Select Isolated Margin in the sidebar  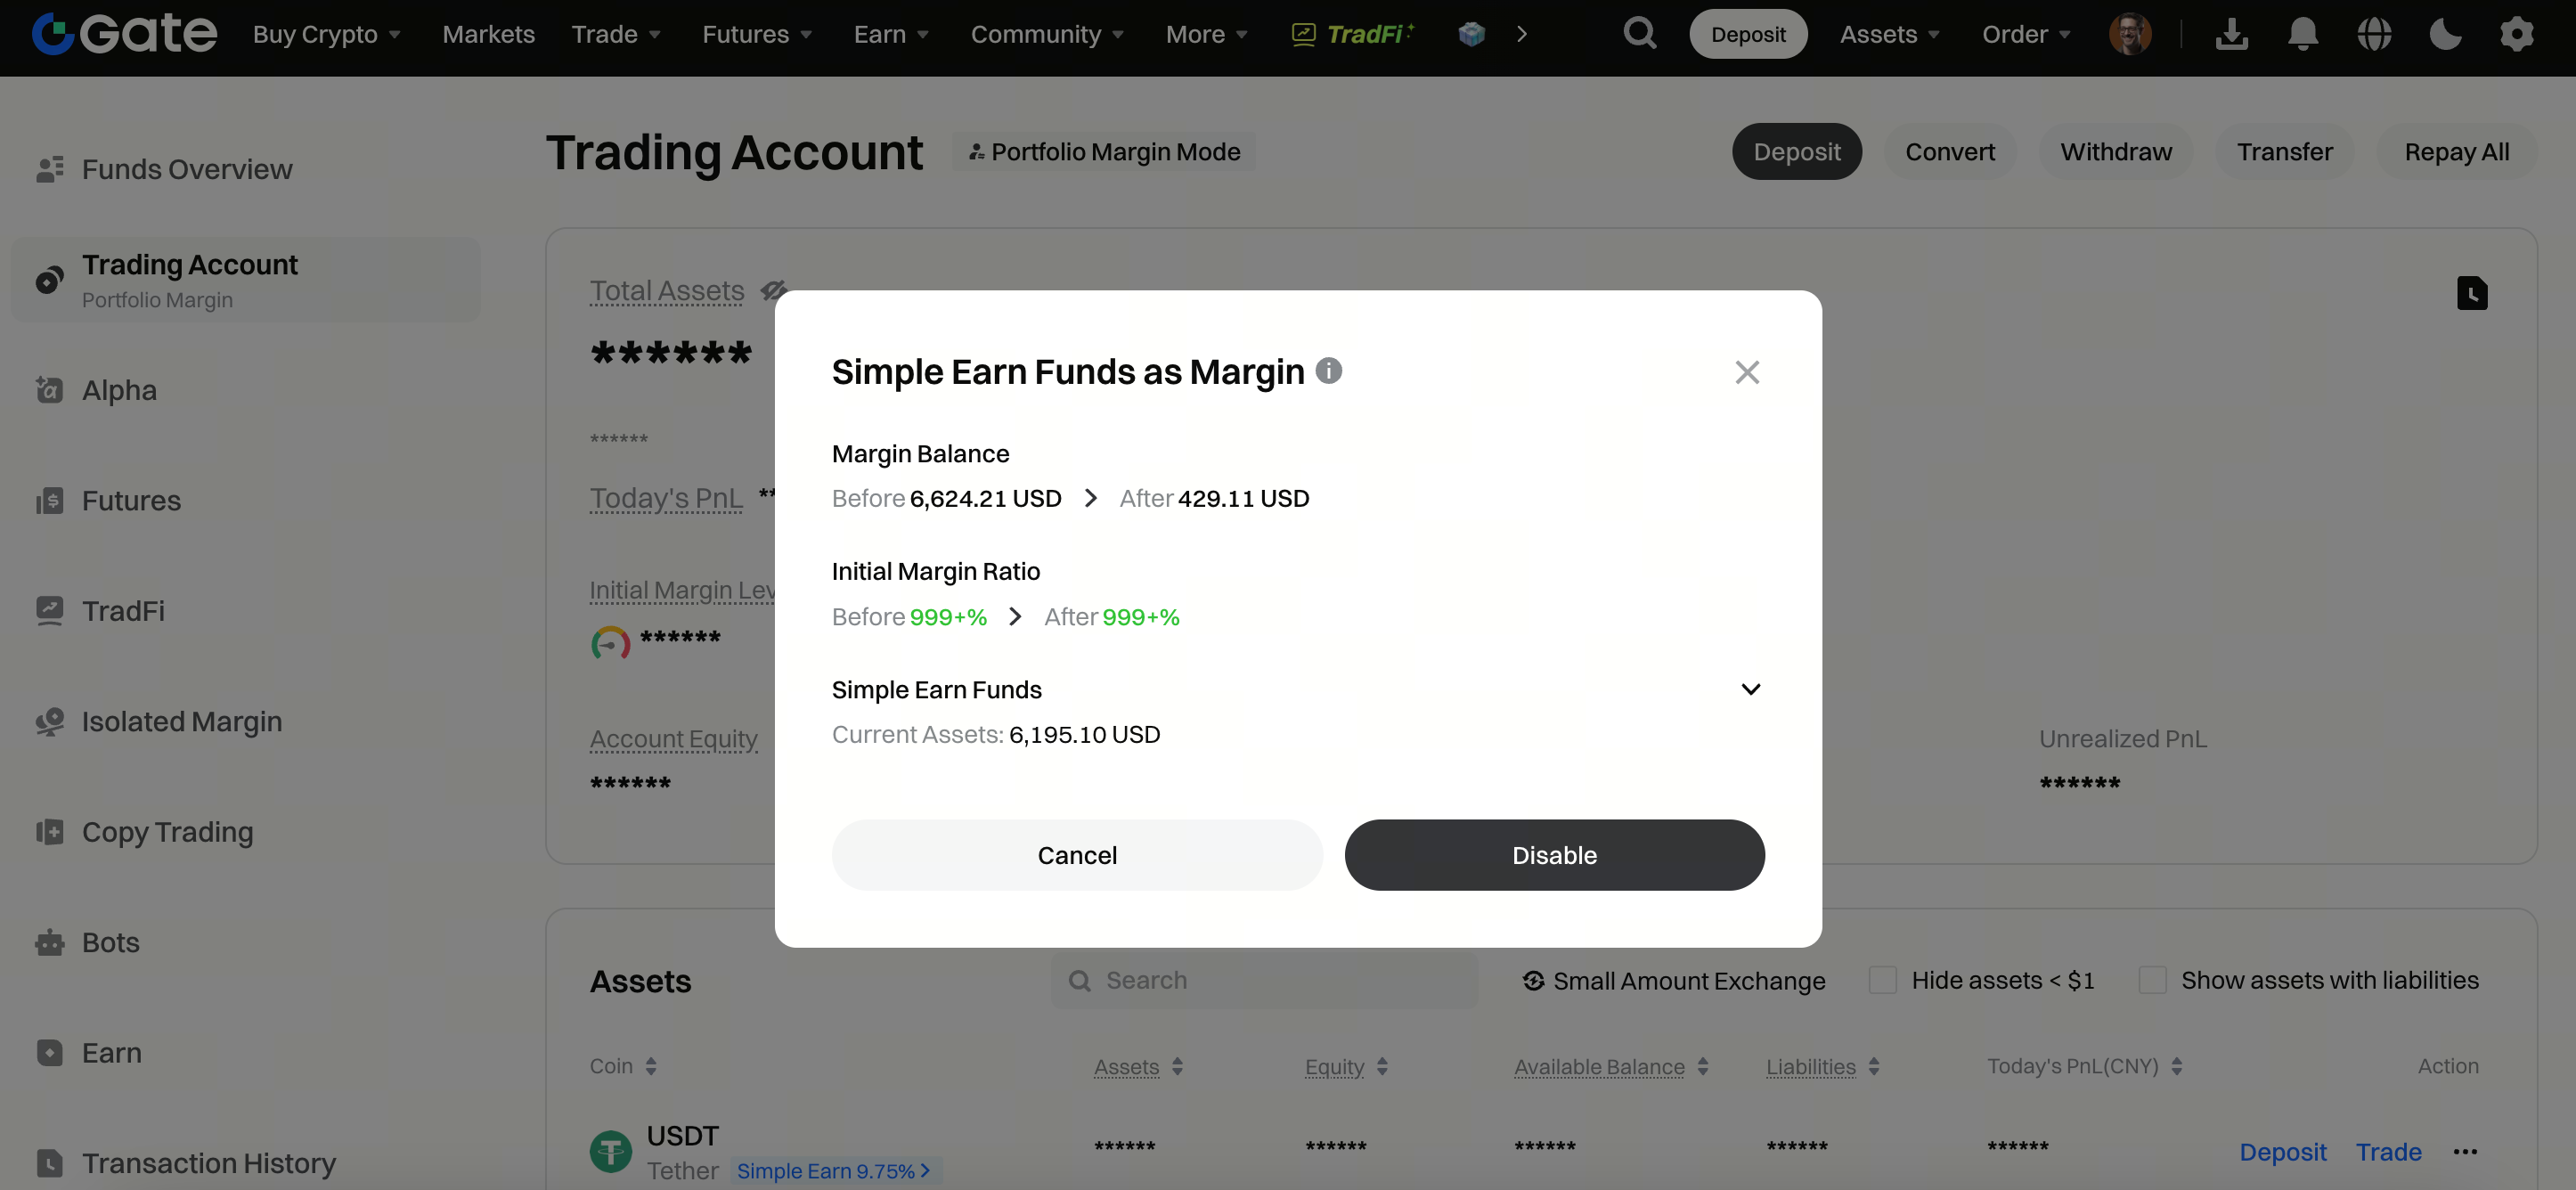pyautogui.click(x=181, y=721)
